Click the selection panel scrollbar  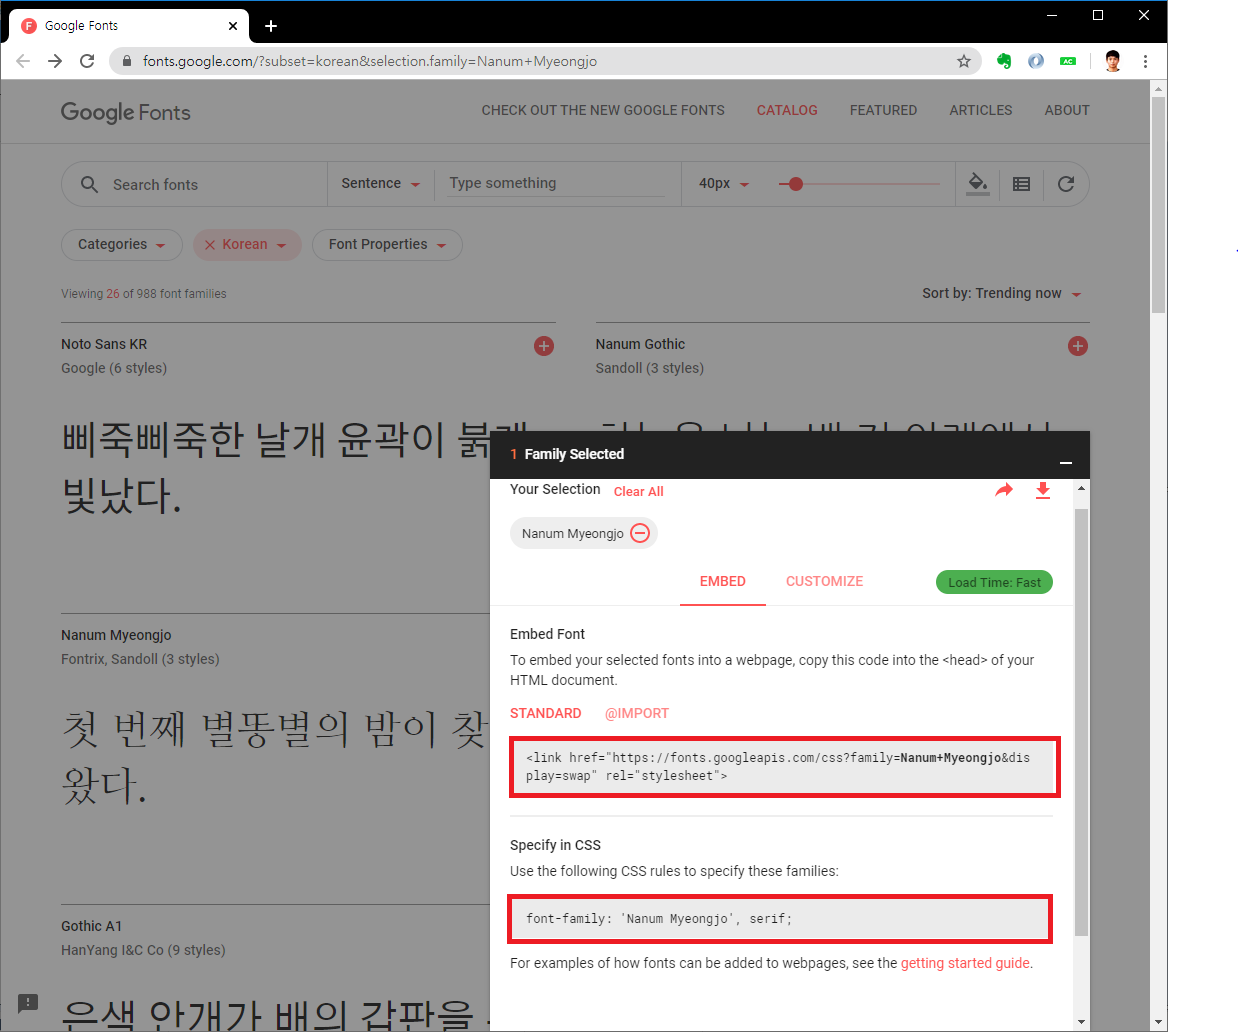[x=1081, y=720]
